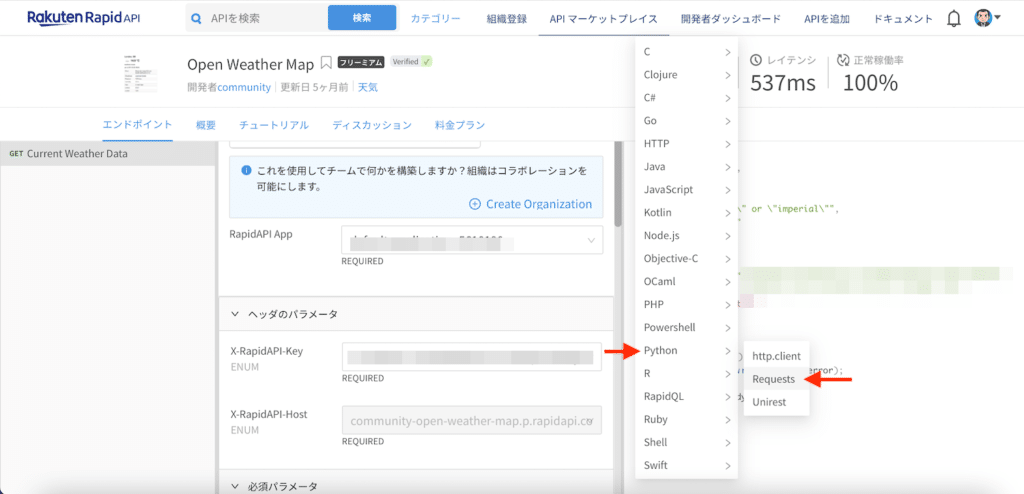Open the RapidAPI App dropdown

(x=472, y=240)
